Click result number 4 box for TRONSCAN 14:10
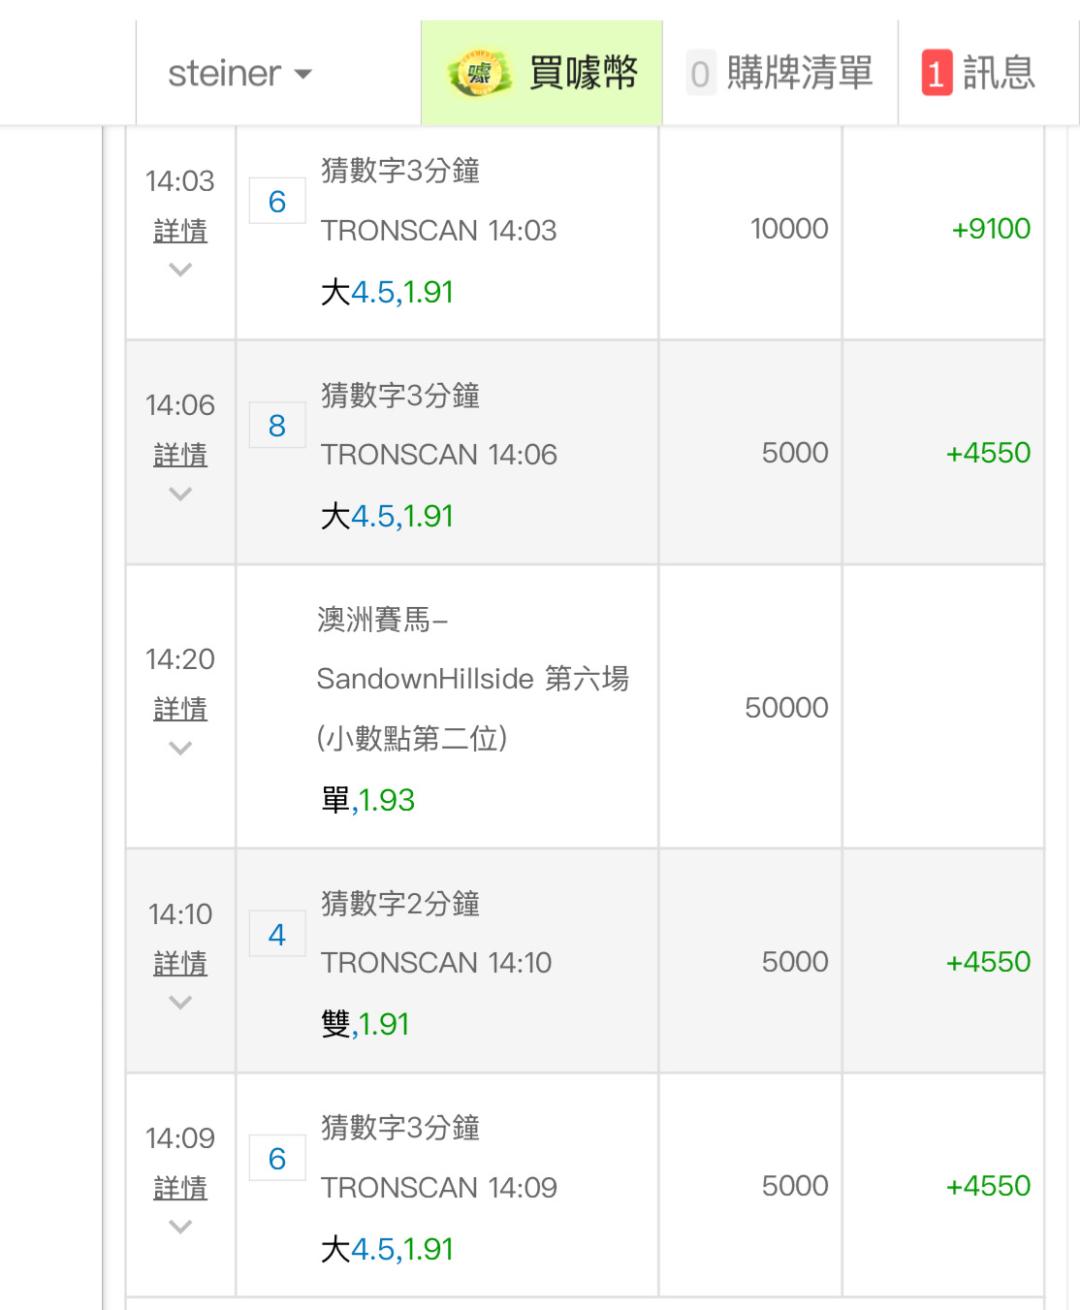This screenshot has width=1080, height=1310. coord(277,935)
